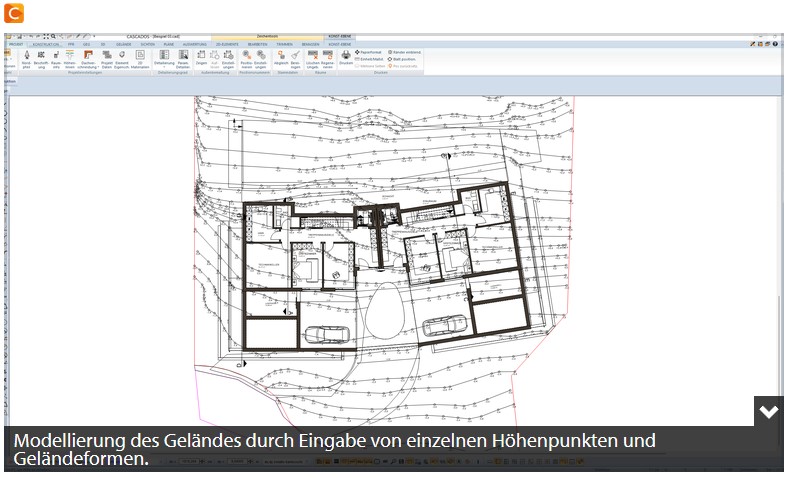Click the 2D Materialien icon
The image size is (787, 478).
click(140, 59)
